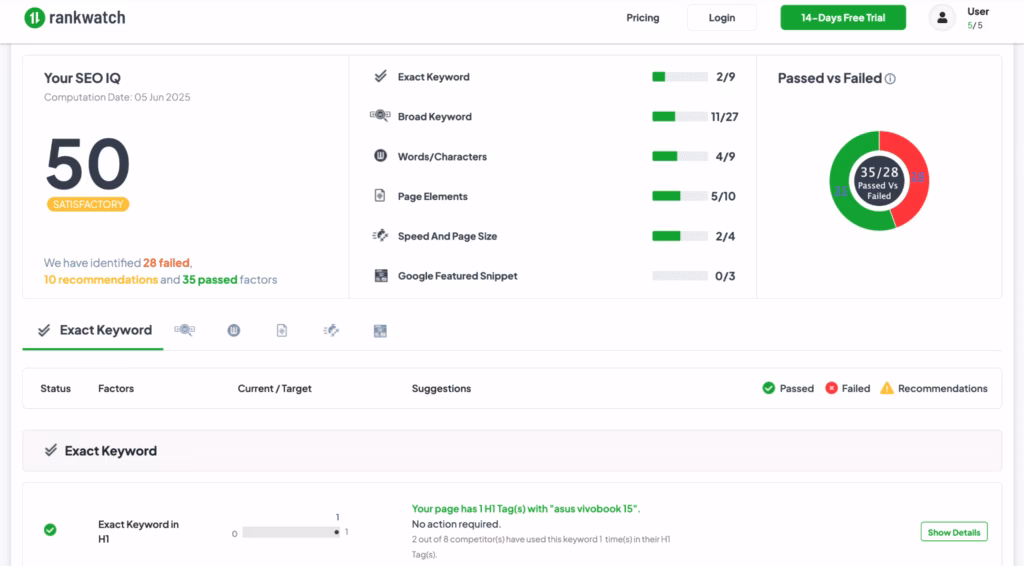Click the red Failed legend icon

pyautogui.click(x=831, y=388)
